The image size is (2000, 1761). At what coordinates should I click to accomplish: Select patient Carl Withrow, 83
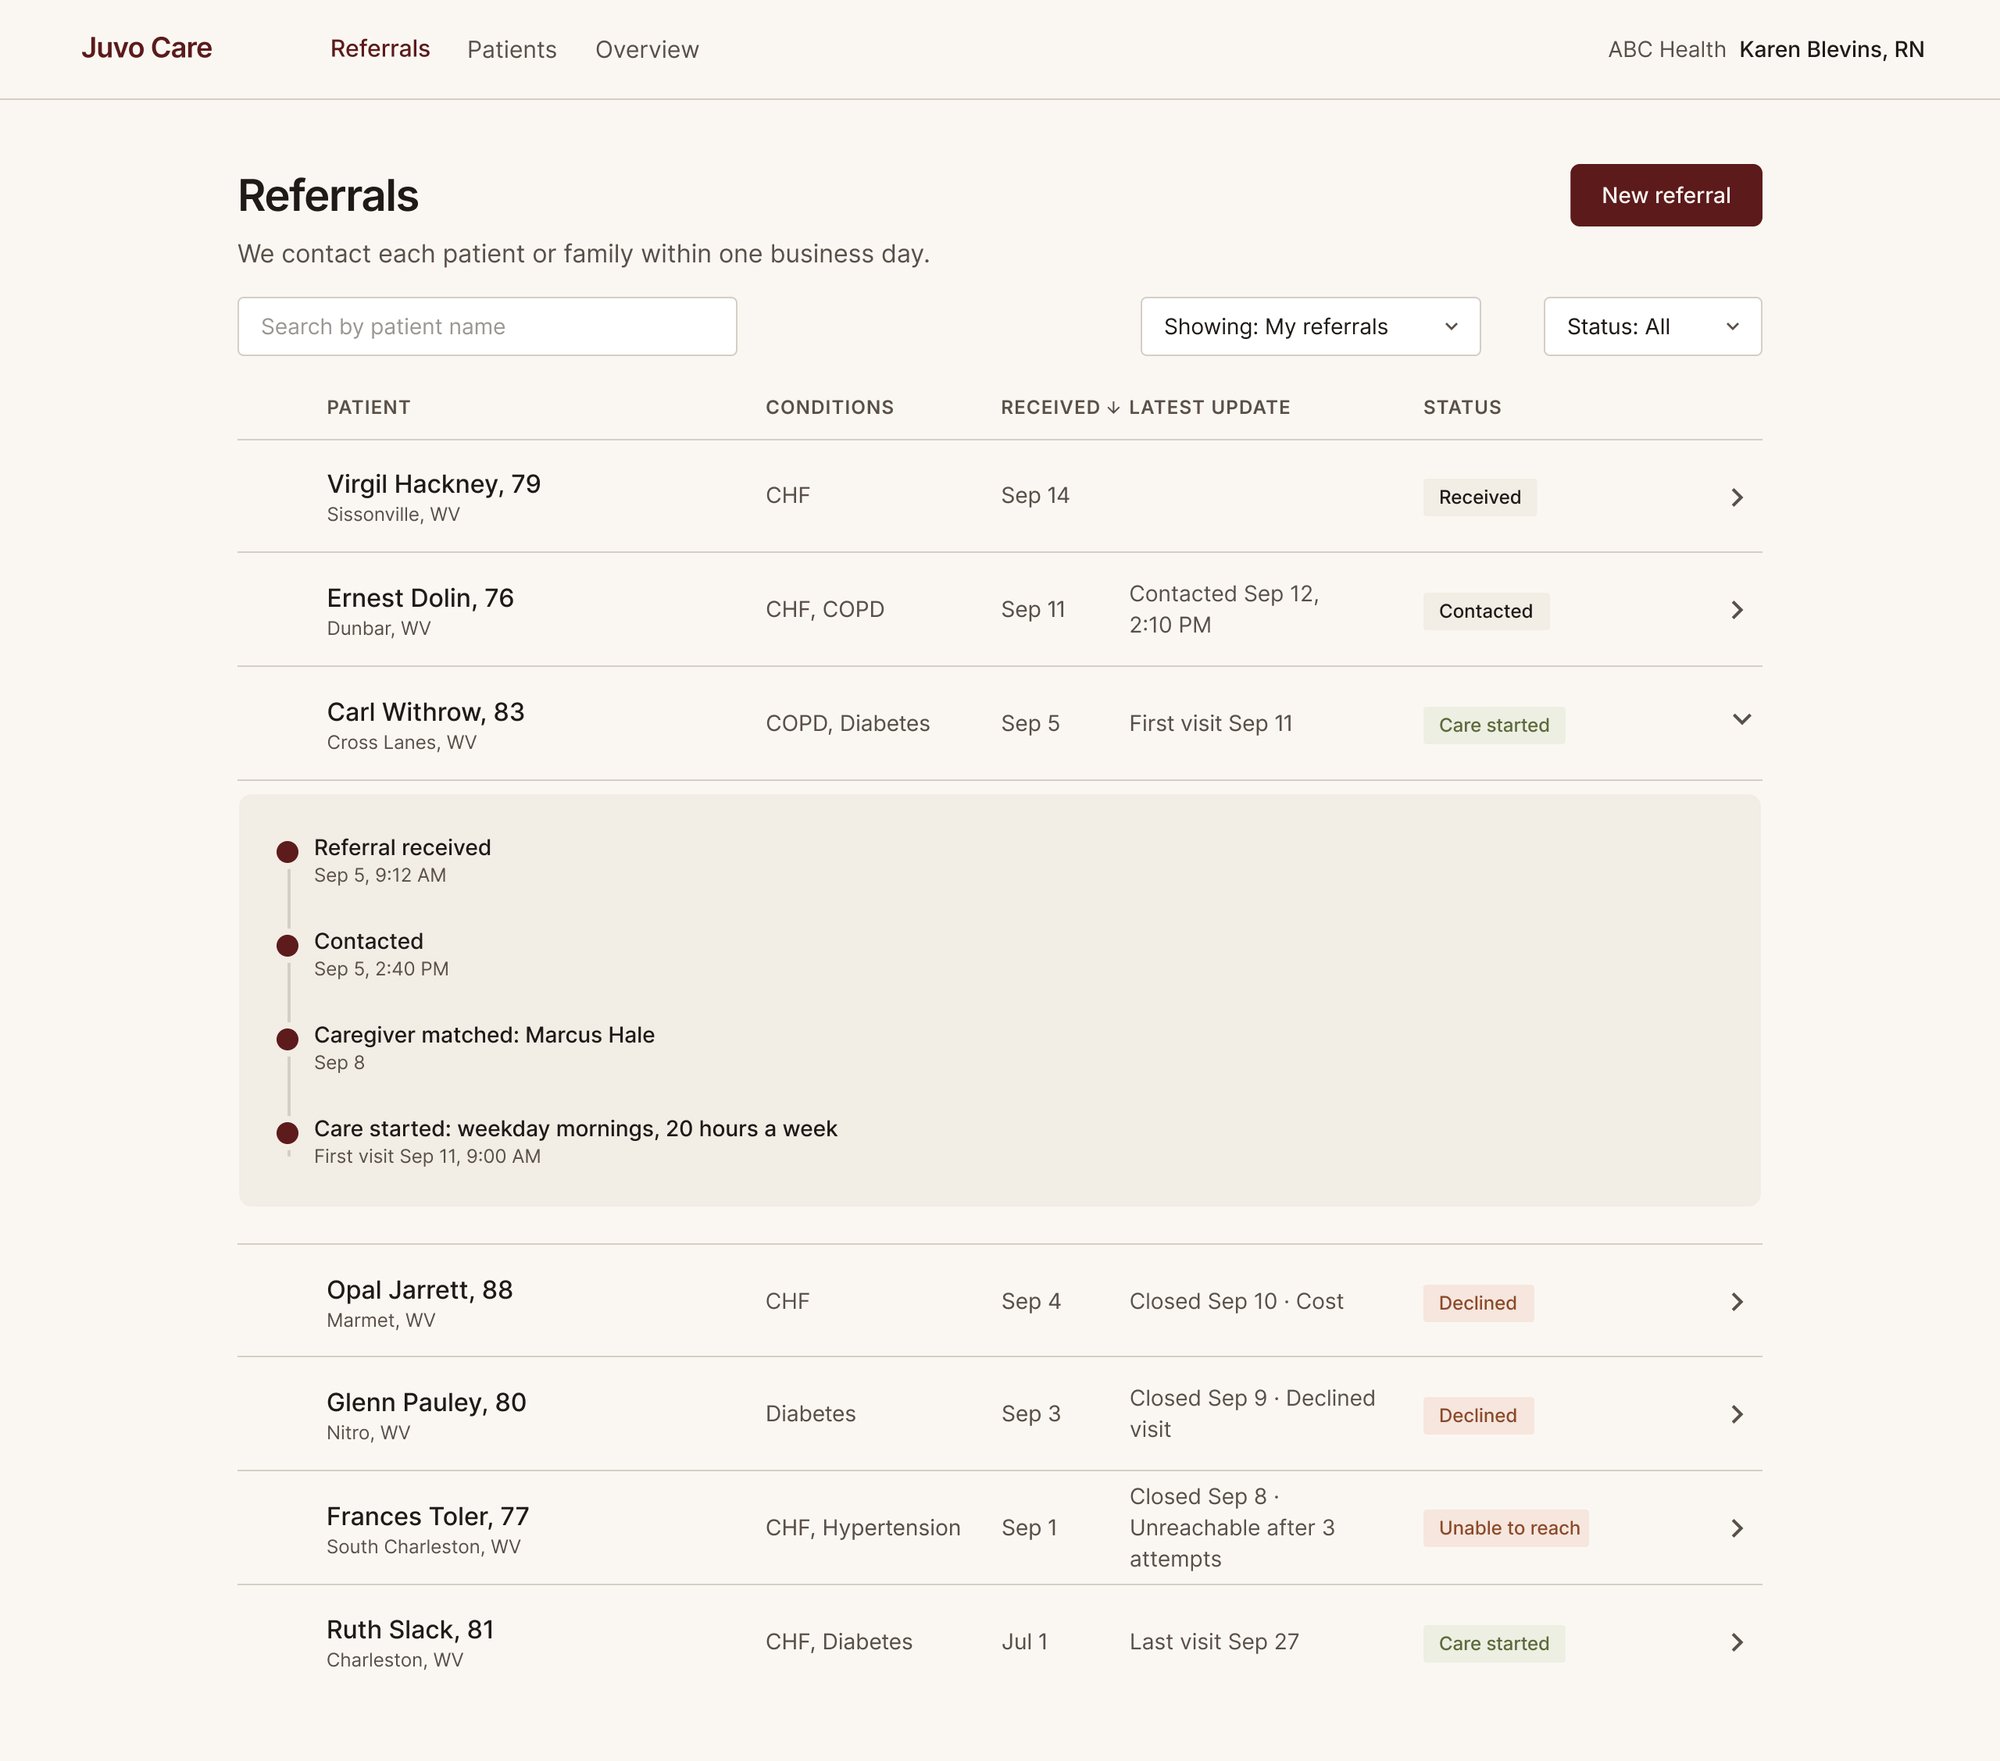coord(425,712)
